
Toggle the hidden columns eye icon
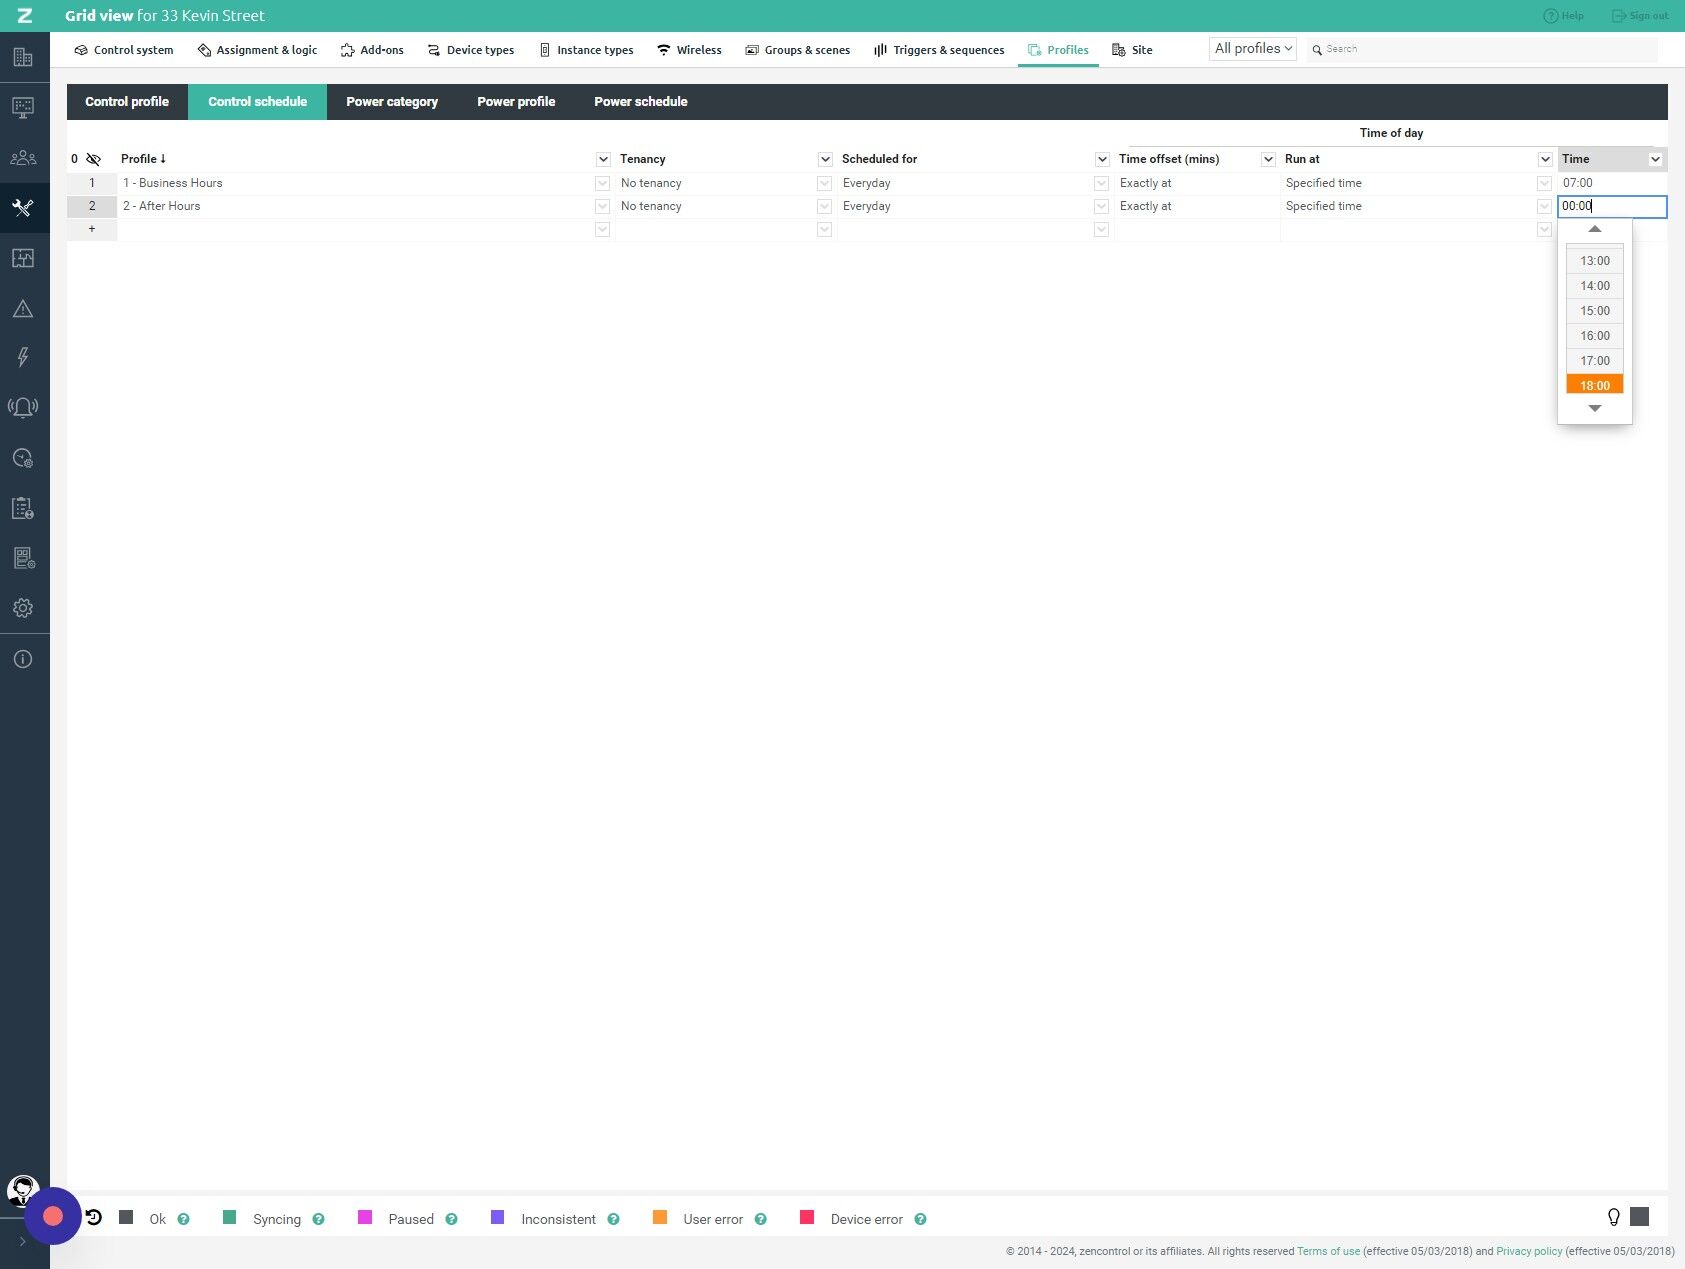(94, 159)
